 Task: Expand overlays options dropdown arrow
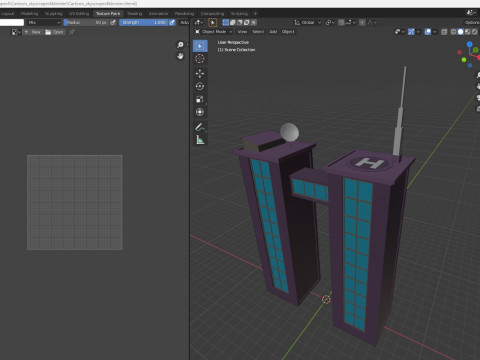[x=434, y=32]
